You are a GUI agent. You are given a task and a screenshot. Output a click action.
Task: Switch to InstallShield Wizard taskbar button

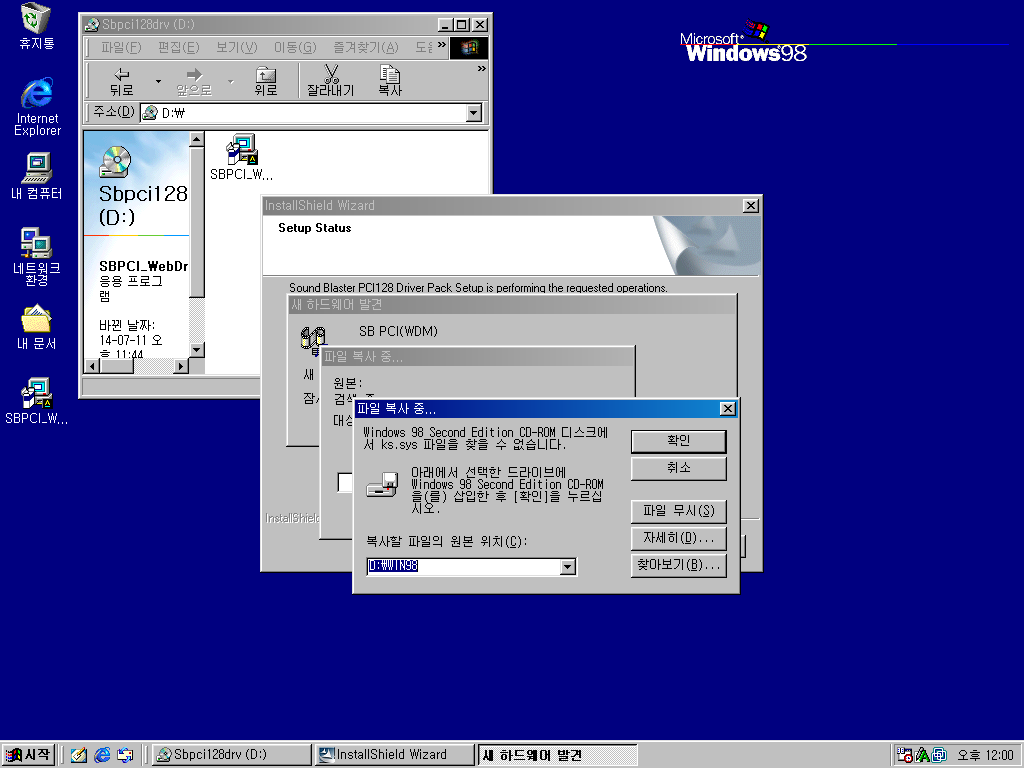click(x=394, y=755)
